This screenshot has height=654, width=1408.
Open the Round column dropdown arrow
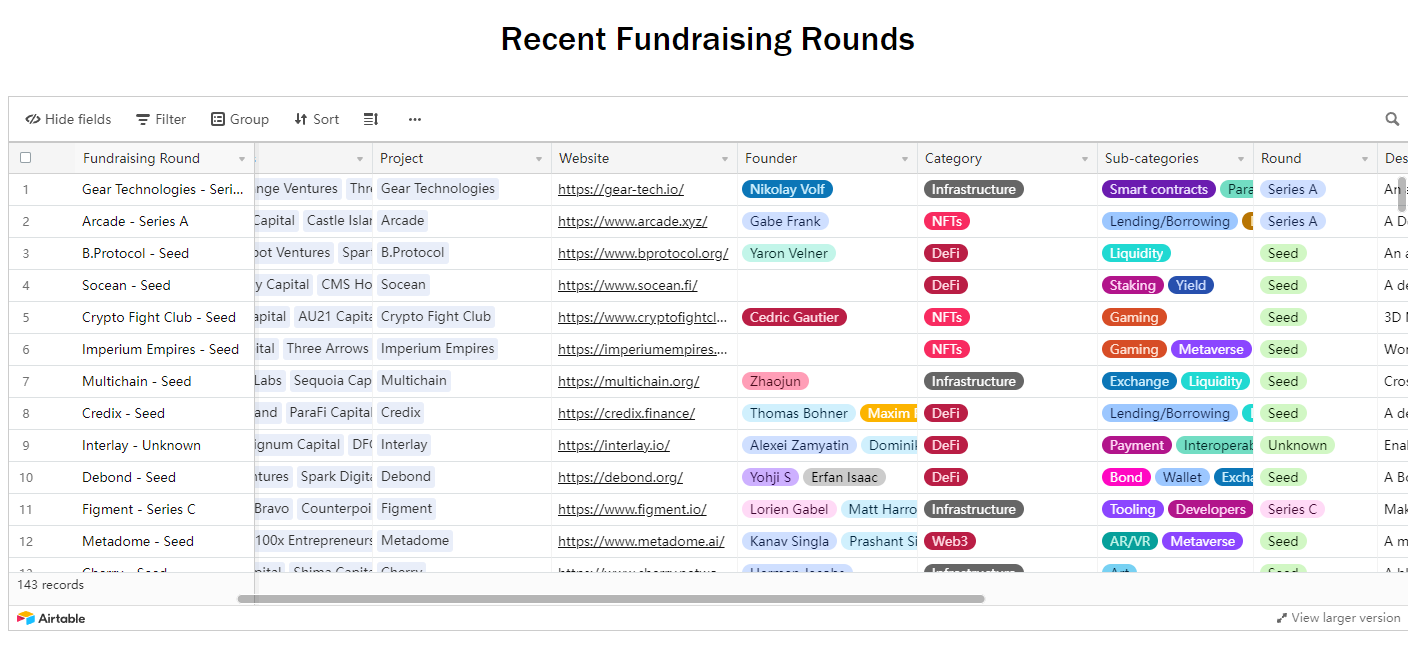click(x=1365, y=159)
